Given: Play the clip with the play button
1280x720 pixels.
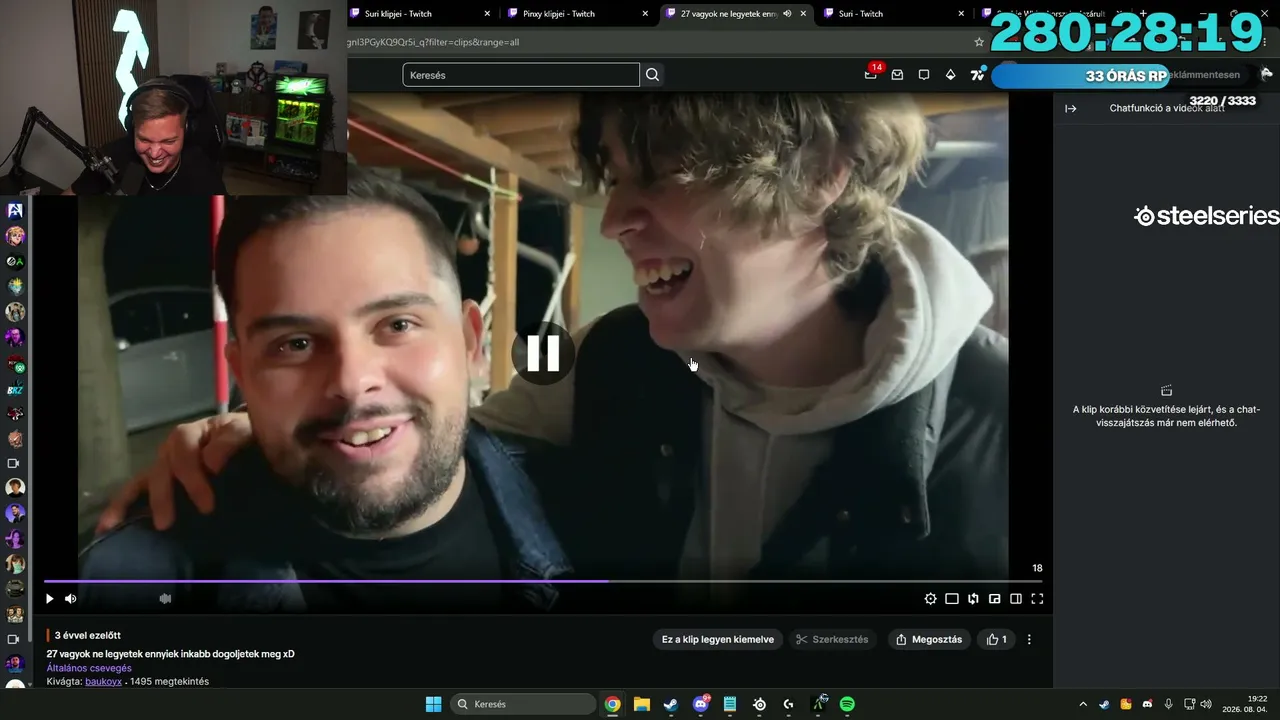Looking at the screenshot, I should 49,599.
